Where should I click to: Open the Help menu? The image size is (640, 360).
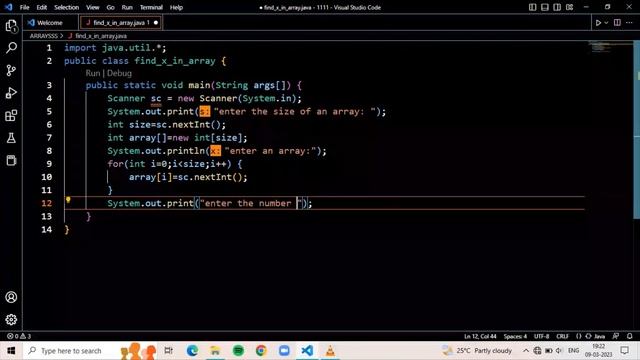pos(176,7)
